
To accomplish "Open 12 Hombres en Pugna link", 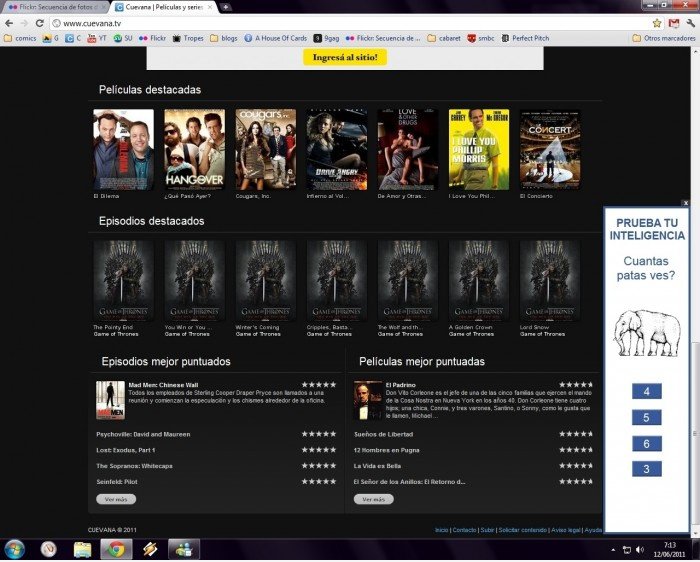I will [x=387, y=450].
